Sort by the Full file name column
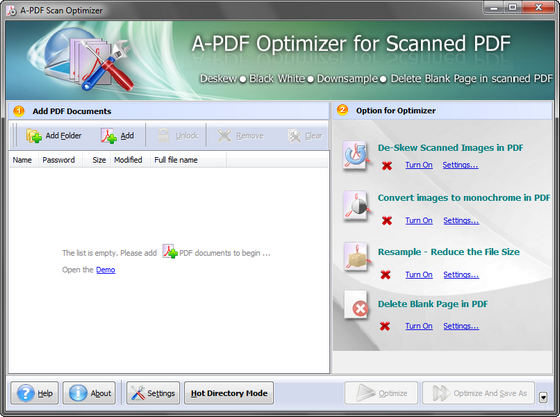 coord(176,160)
